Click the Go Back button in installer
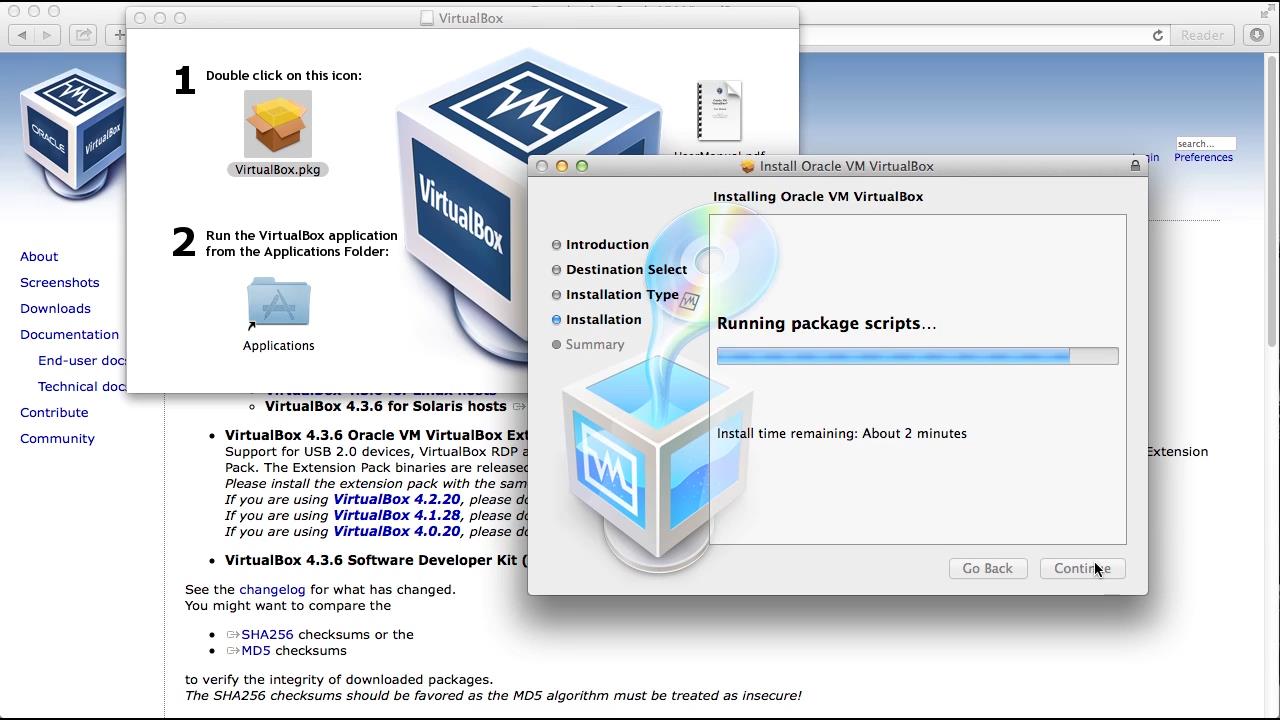 click(x=987, y=568)
